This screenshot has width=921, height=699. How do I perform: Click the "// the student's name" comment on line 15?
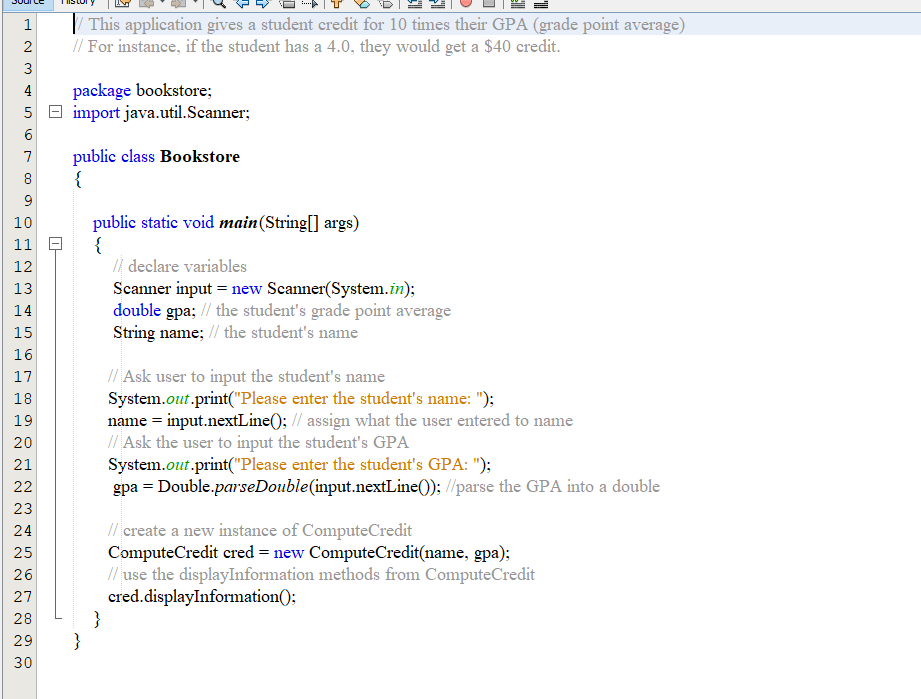[x=283, y=332]
